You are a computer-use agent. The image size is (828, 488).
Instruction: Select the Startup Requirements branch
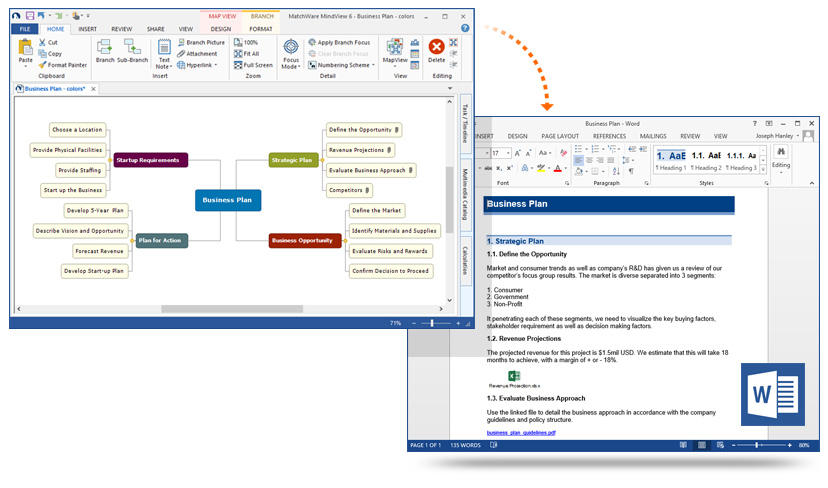tap(150, 160)
